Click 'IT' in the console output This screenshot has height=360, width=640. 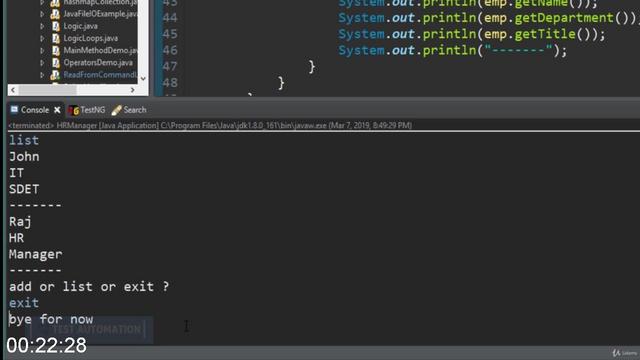click(x=16, y=173)
